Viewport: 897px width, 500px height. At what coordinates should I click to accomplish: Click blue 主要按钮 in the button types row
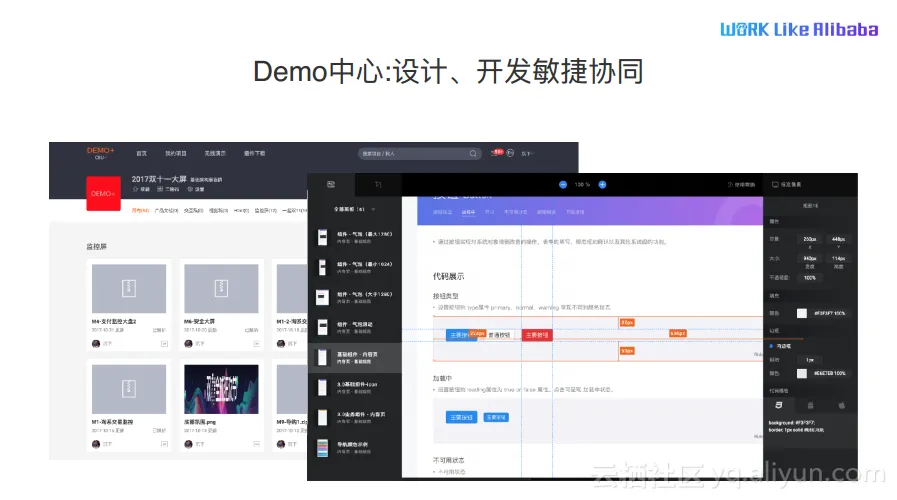pos(461,335)
